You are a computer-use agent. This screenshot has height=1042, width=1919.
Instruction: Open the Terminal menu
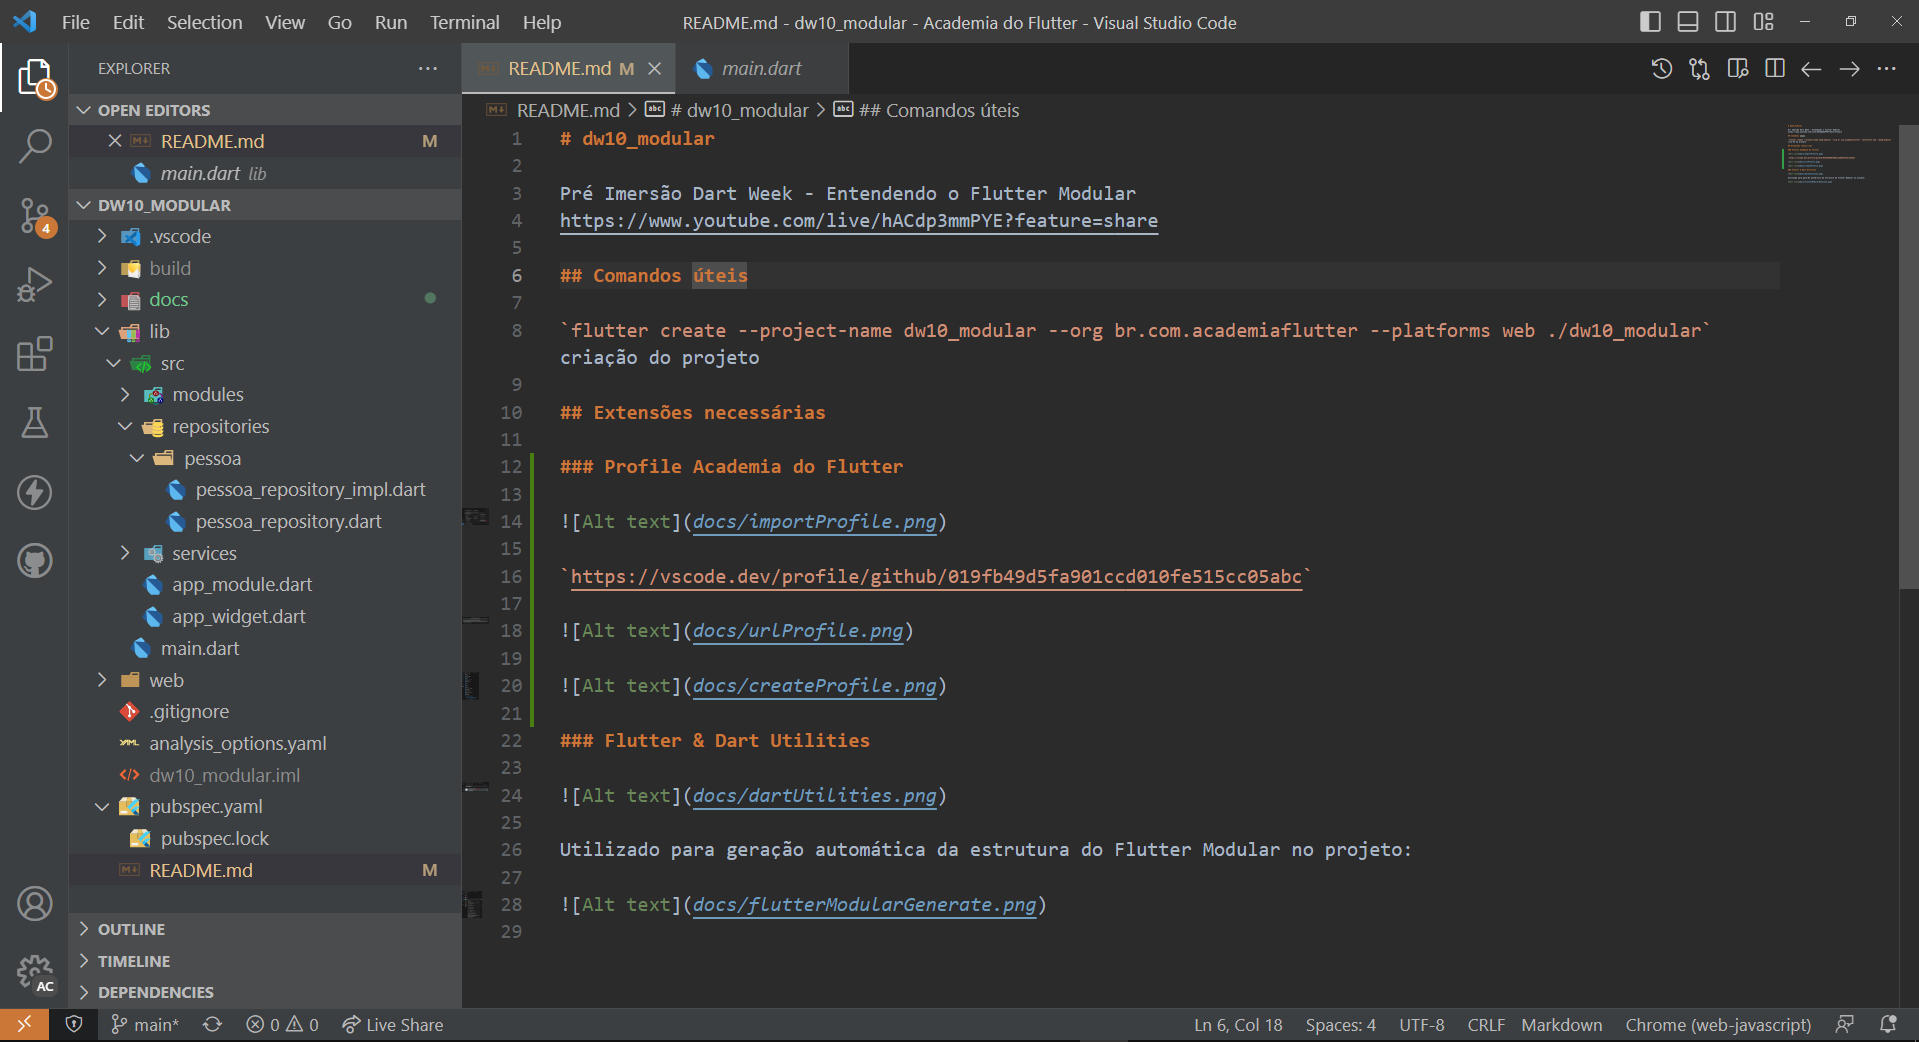click(x=464, y=22)
